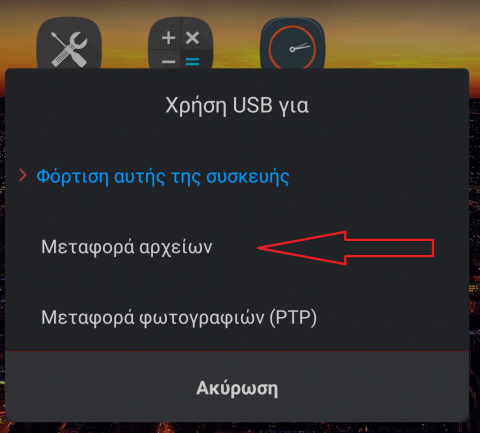Tap the Ακύρωση cancel button
Image resolution: width=480 pixels, height=433 pixels.
click(x=237, y=388)
